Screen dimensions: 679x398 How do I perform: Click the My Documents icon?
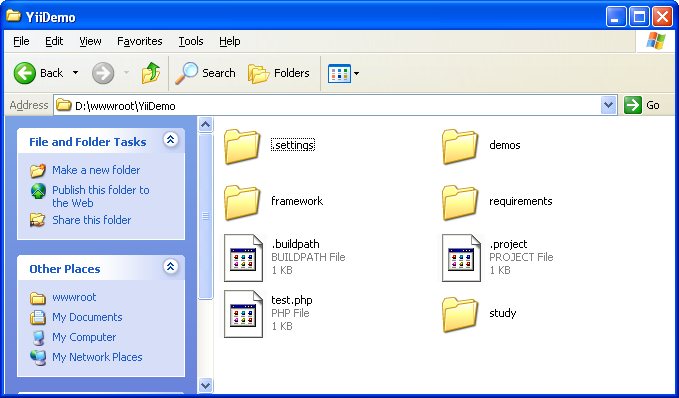(x=38, y=317)
